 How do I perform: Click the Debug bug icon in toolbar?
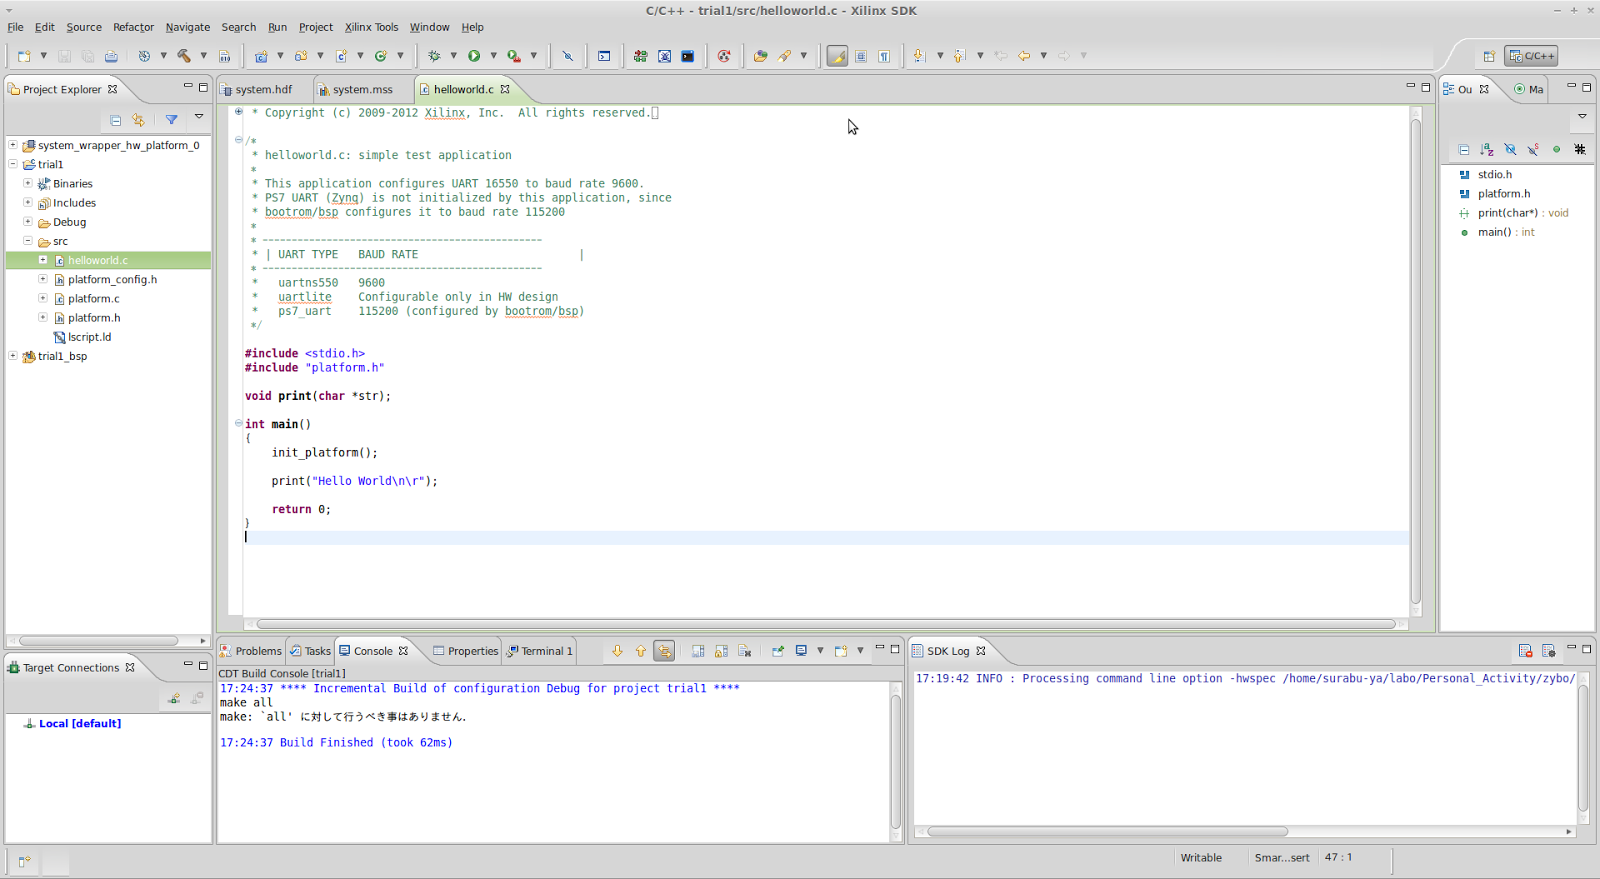click(x=434, y=56)
